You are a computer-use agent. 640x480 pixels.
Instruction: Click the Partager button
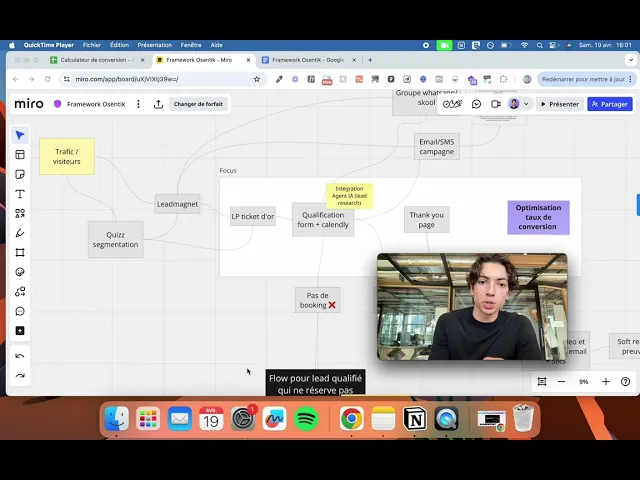tap(610, 104)
